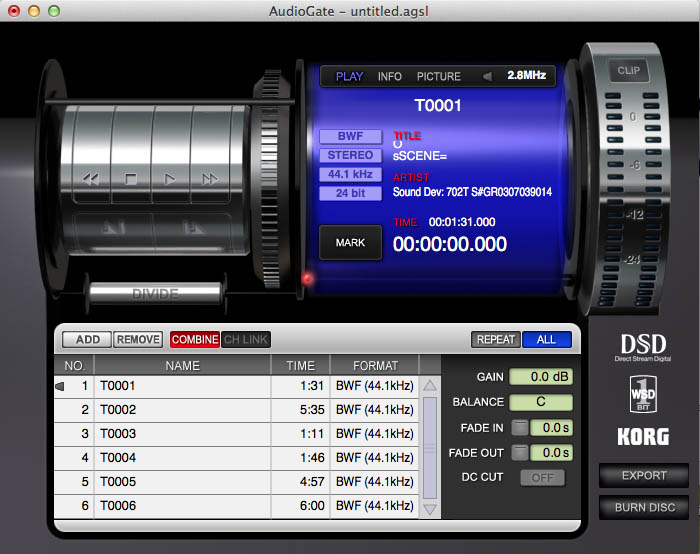This screenshot has height=554, width=700.
Task: Toggle the FADE OUT enable switch
Action: tap(520, 453)
